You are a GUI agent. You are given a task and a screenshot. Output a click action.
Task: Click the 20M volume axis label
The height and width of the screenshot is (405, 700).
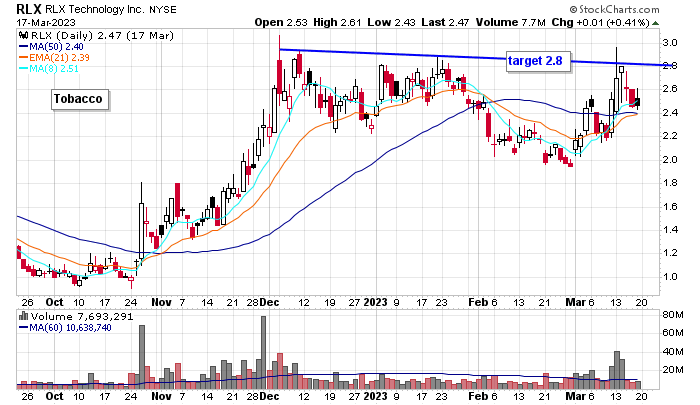[x=673, y=370]
